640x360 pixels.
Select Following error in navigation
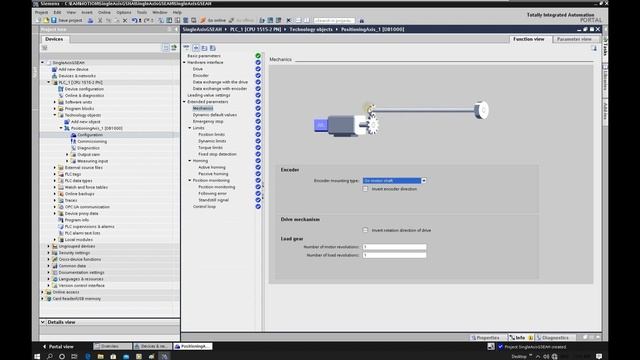point(212,193)
